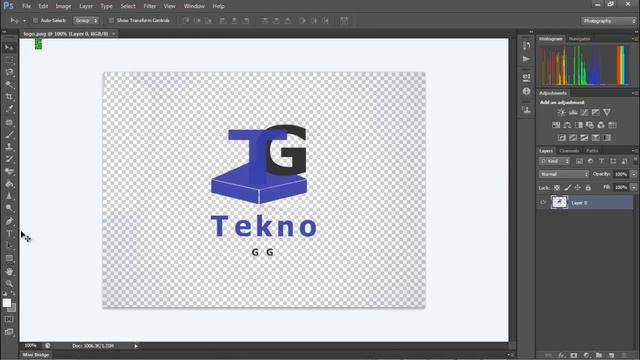
Task: Add a Vibrance adjustment
Action: click(607, 112)
